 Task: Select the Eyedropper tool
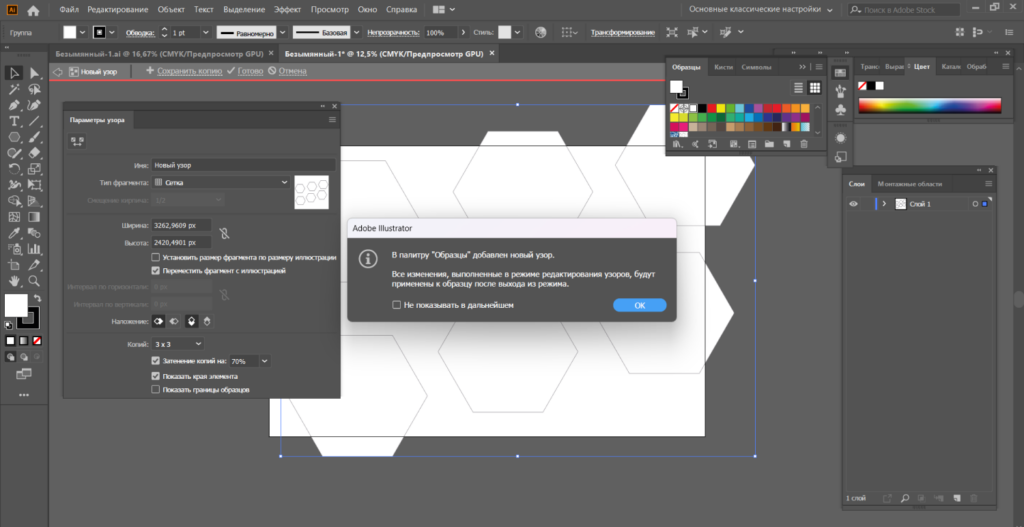pyautogui.click(x=14, y=233)
